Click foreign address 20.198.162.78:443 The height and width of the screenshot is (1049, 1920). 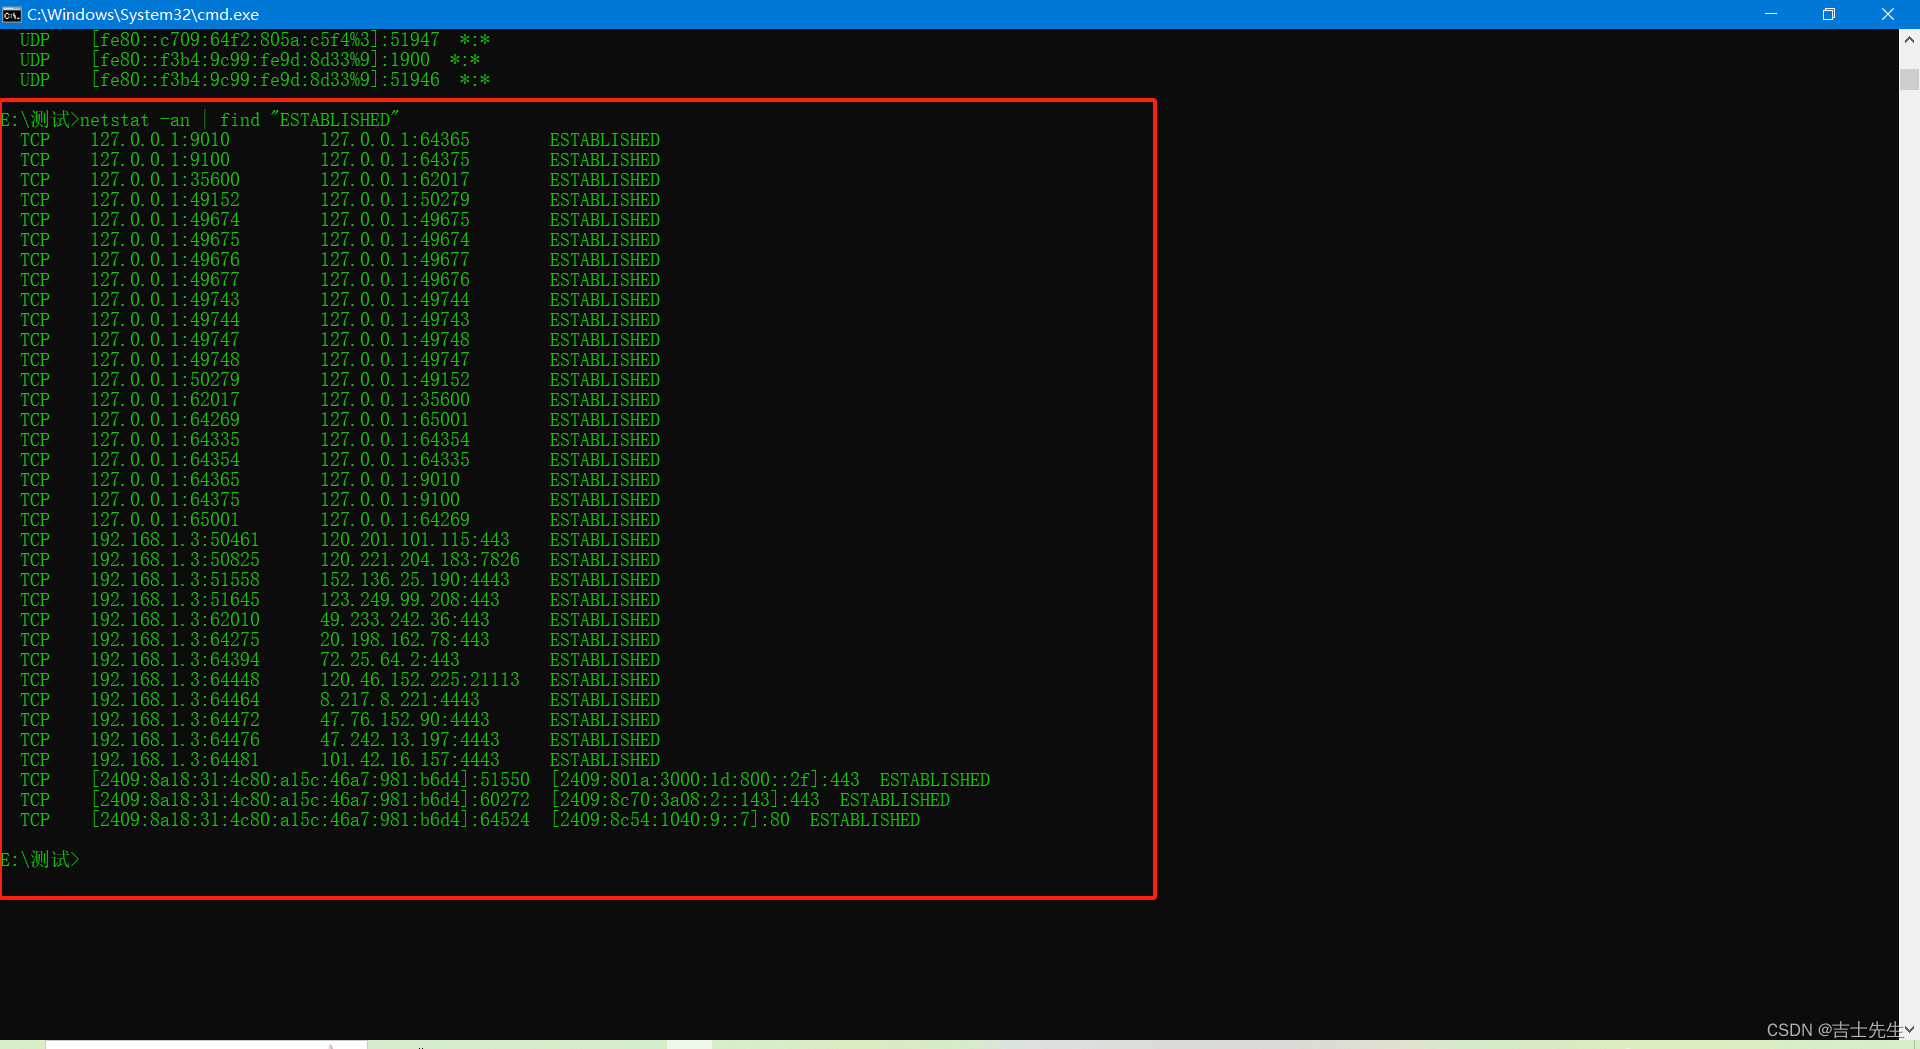coord(405,640)
